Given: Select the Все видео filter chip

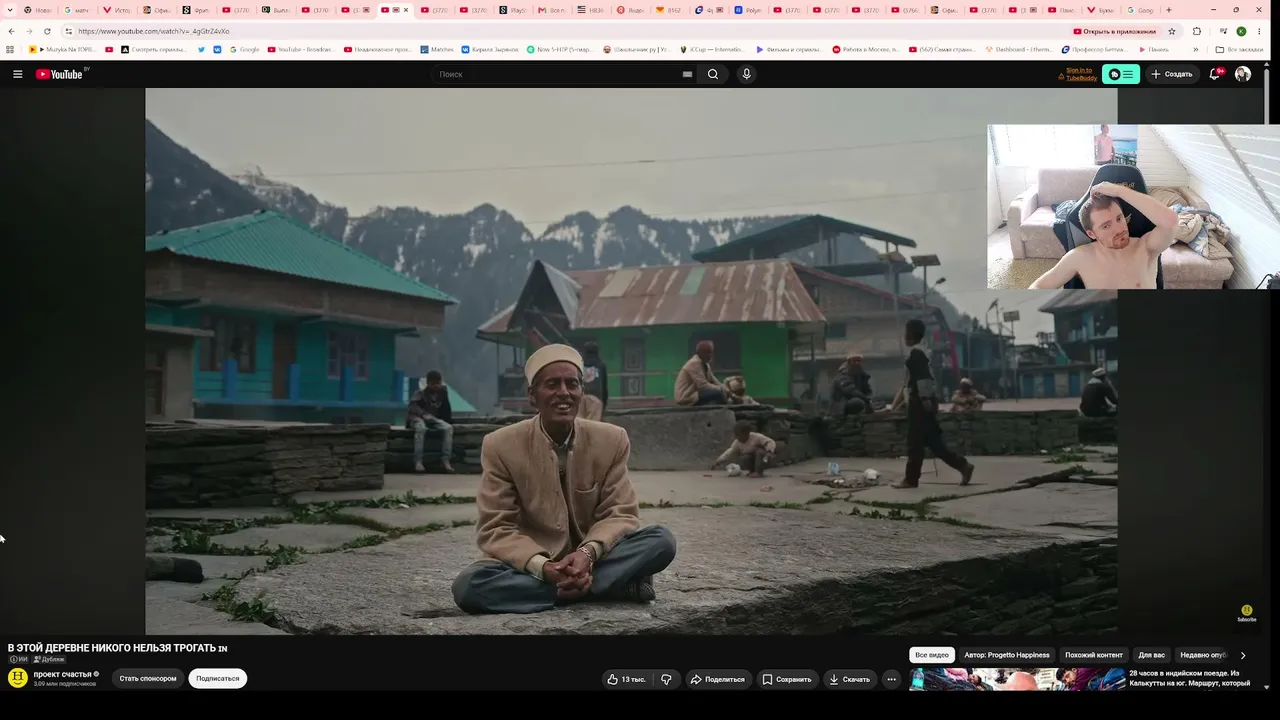Looking at the screenshot, I should 932,655.
